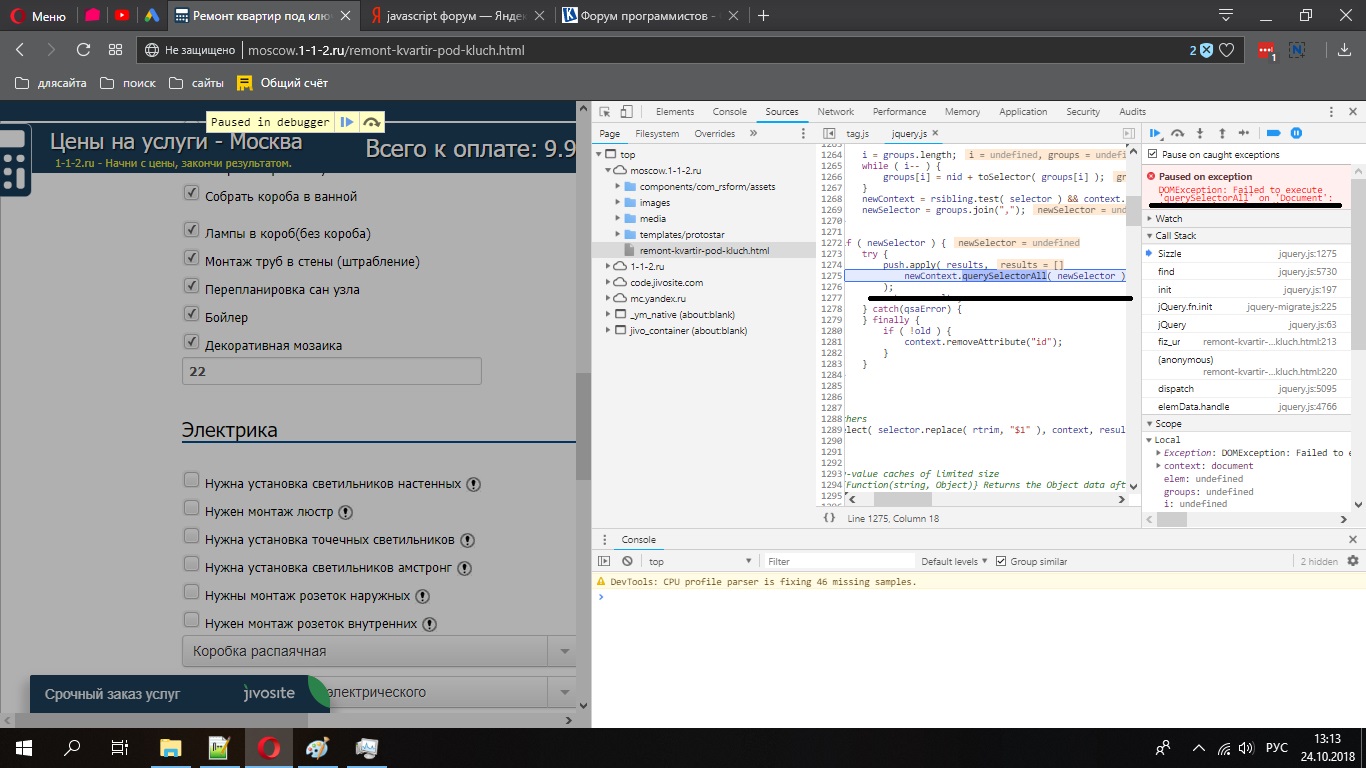Open the Performance tab
Viewport: 1366px width, 768px height.
[x=899, y=112]
